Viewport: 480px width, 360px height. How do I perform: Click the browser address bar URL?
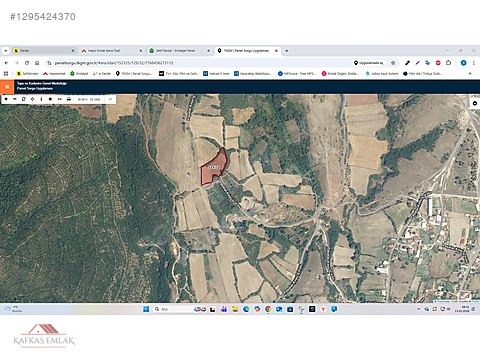[x=114, y=63]
